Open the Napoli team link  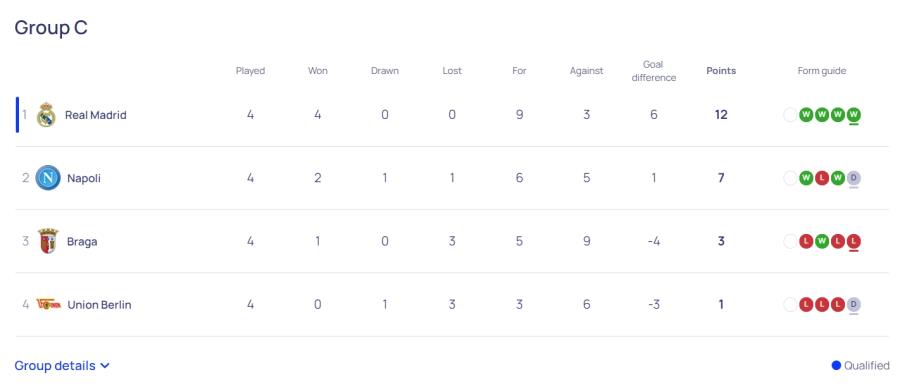(84, 178)
